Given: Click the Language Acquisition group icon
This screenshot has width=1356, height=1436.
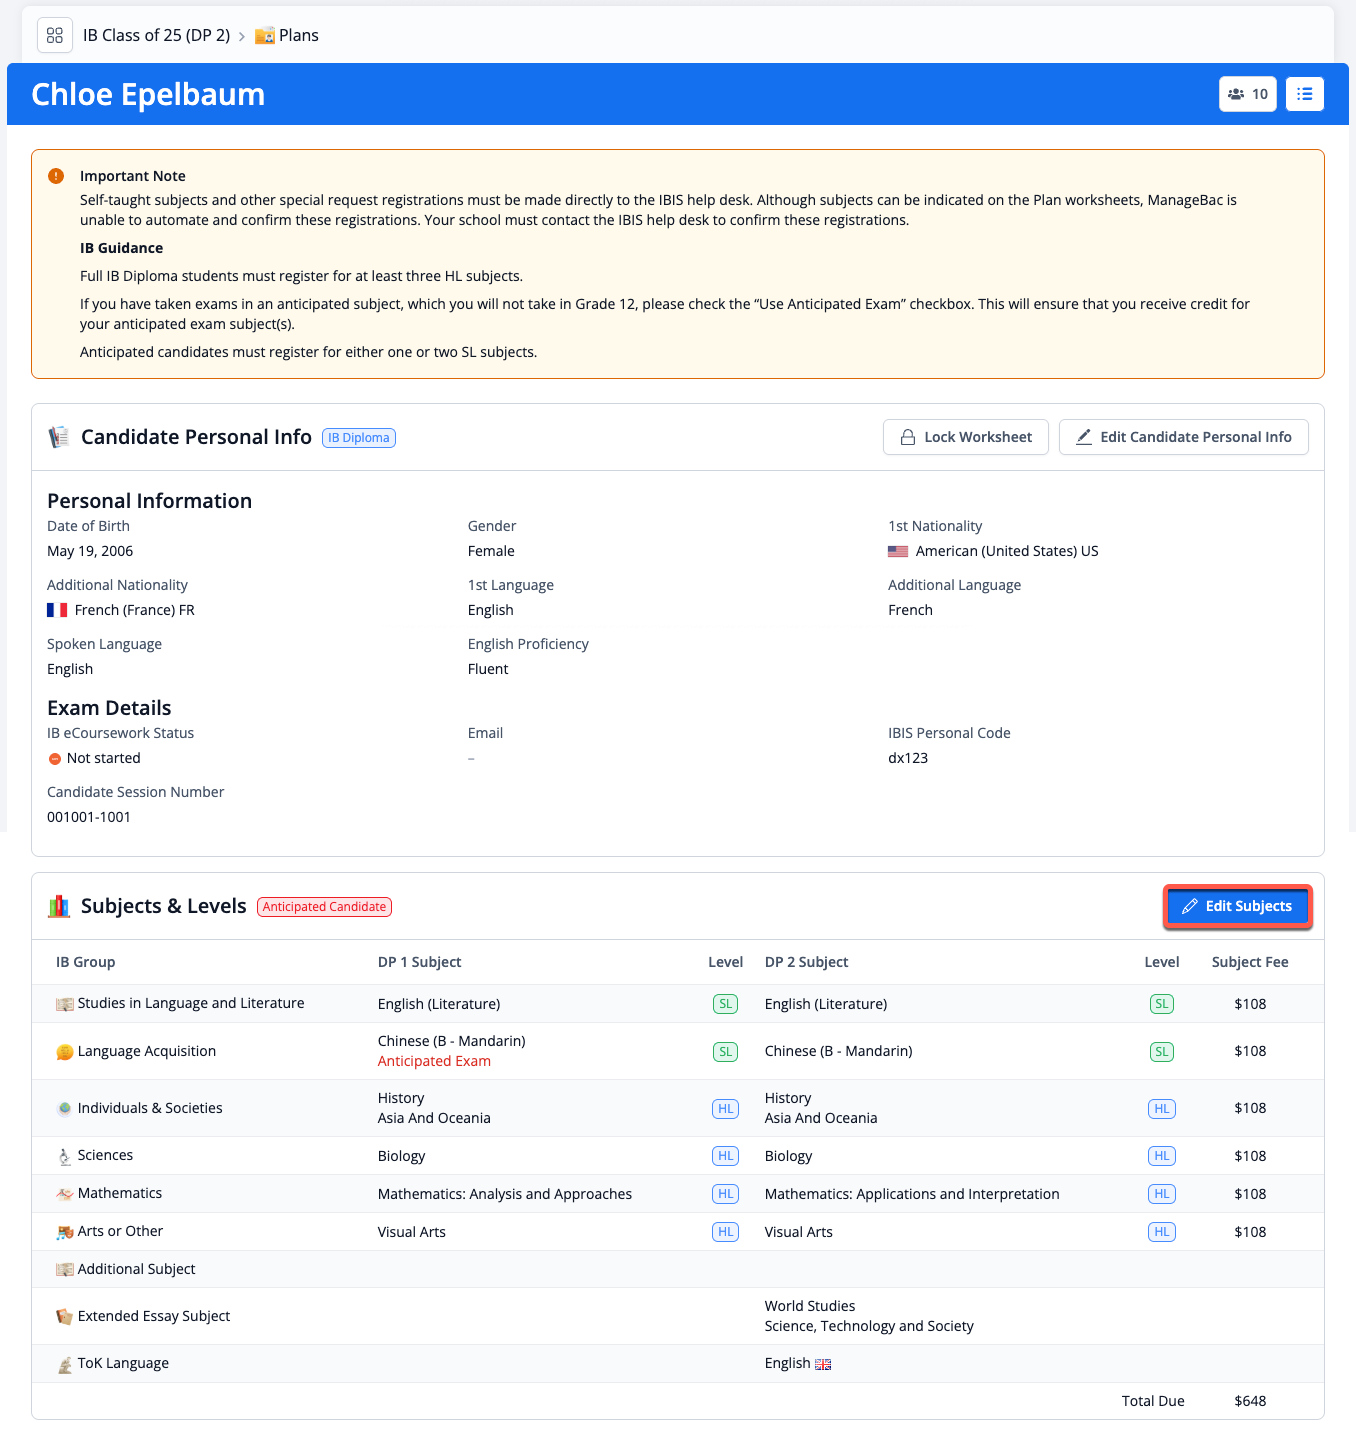Looking at the screenshot, I should [65, 1052].
